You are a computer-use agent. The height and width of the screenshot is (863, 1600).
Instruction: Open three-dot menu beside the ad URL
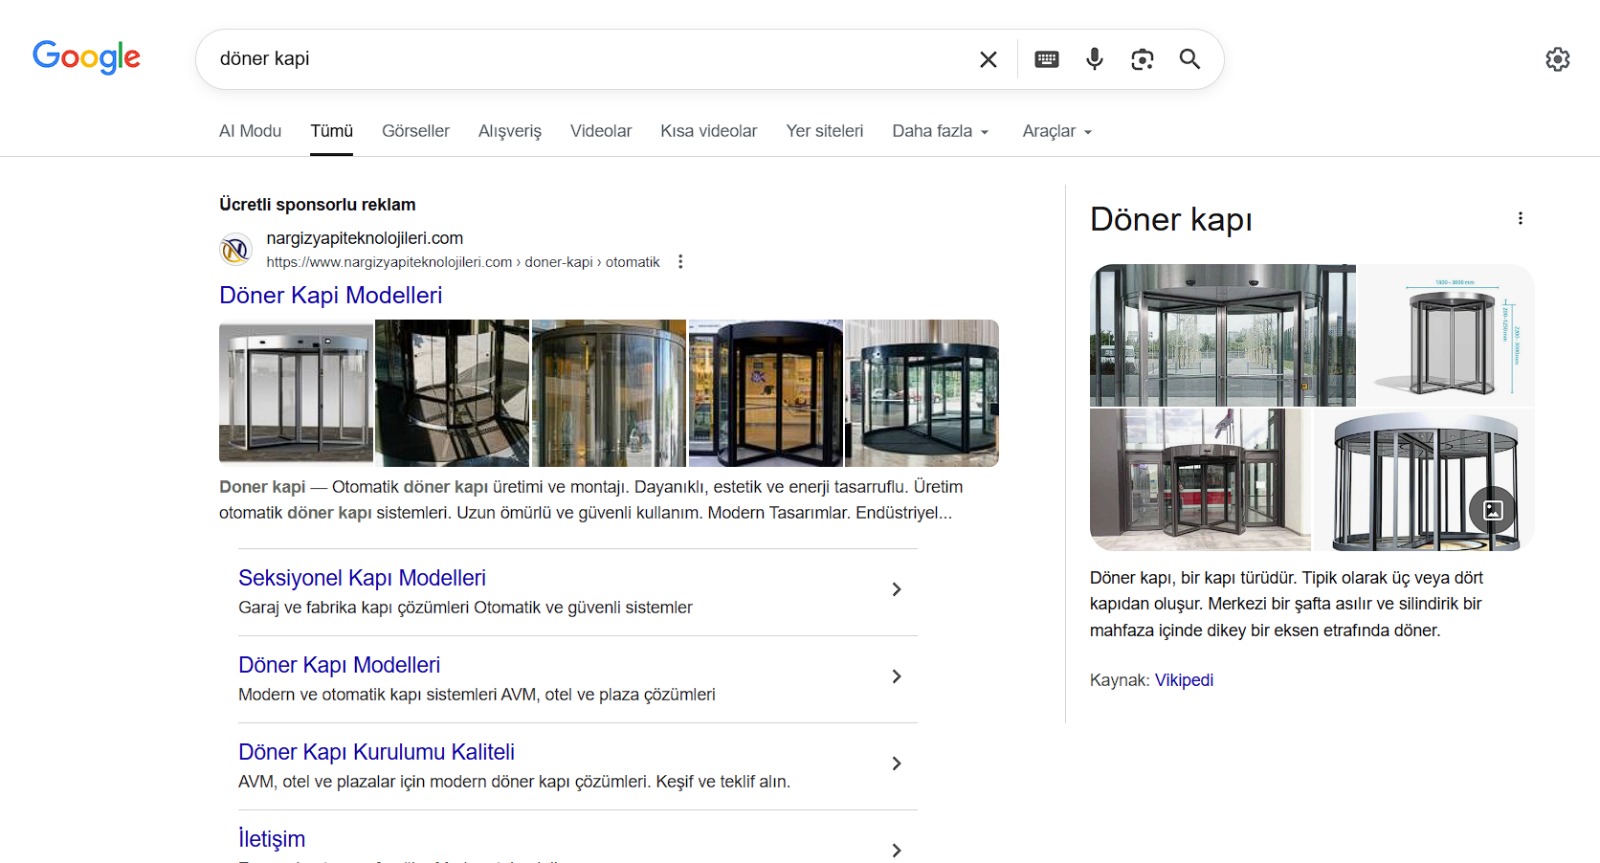tap(681, 262)
